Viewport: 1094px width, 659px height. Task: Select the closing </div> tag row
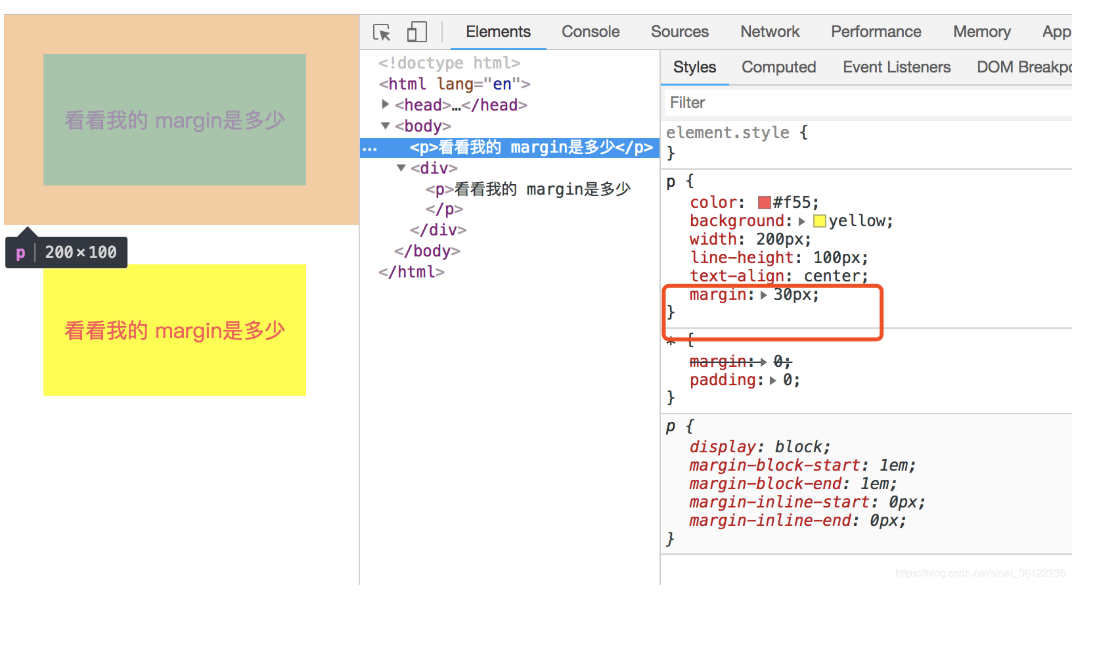click(x=438, y=230)
